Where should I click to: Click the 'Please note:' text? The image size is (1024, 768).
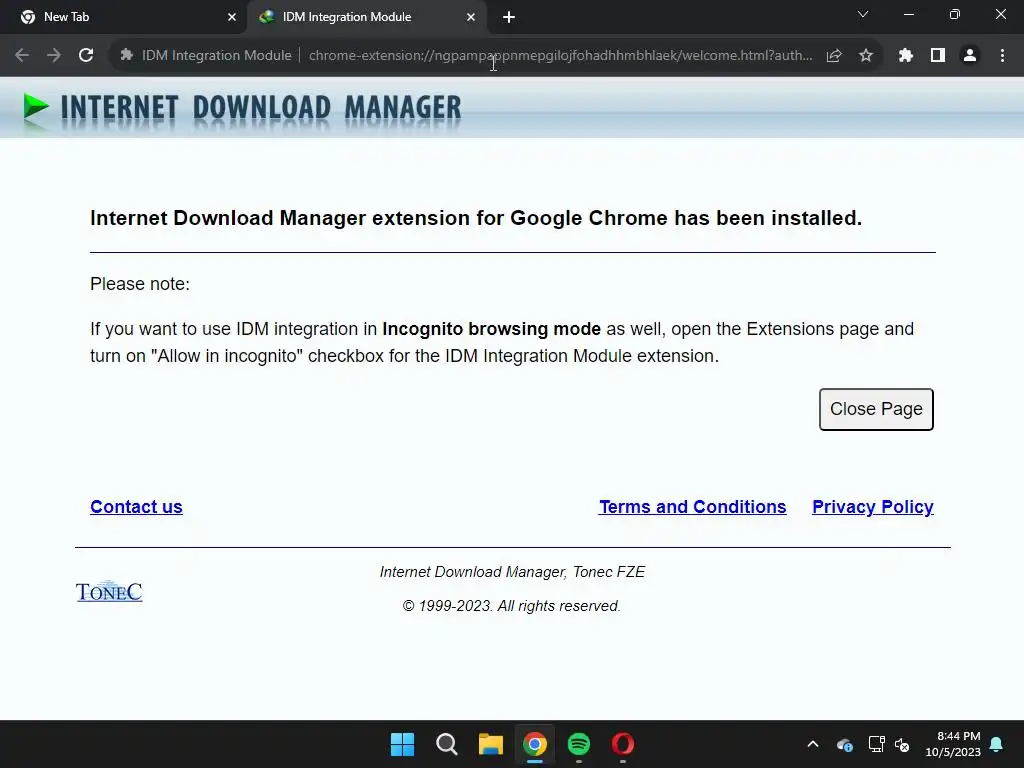click(x=140, y=284)
